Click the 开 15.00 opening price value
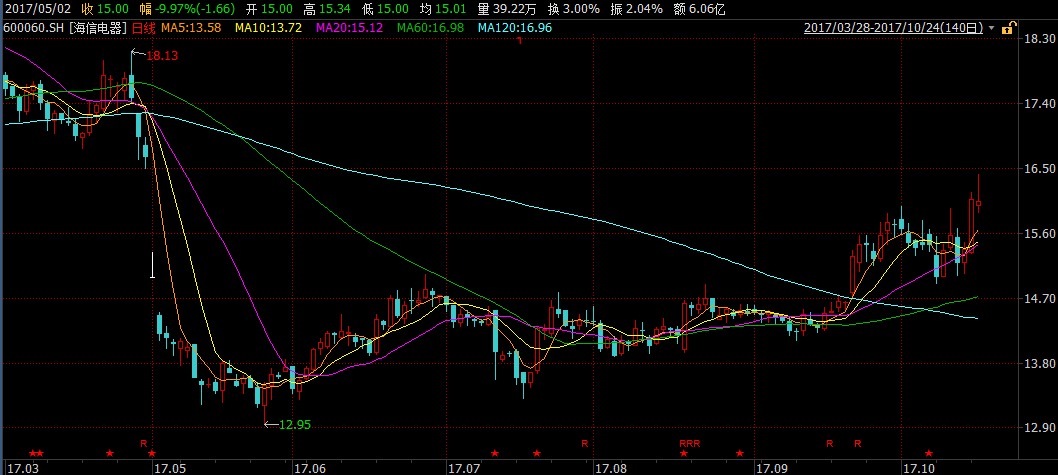Screen dimensions: 1058x475 [269, 9]
